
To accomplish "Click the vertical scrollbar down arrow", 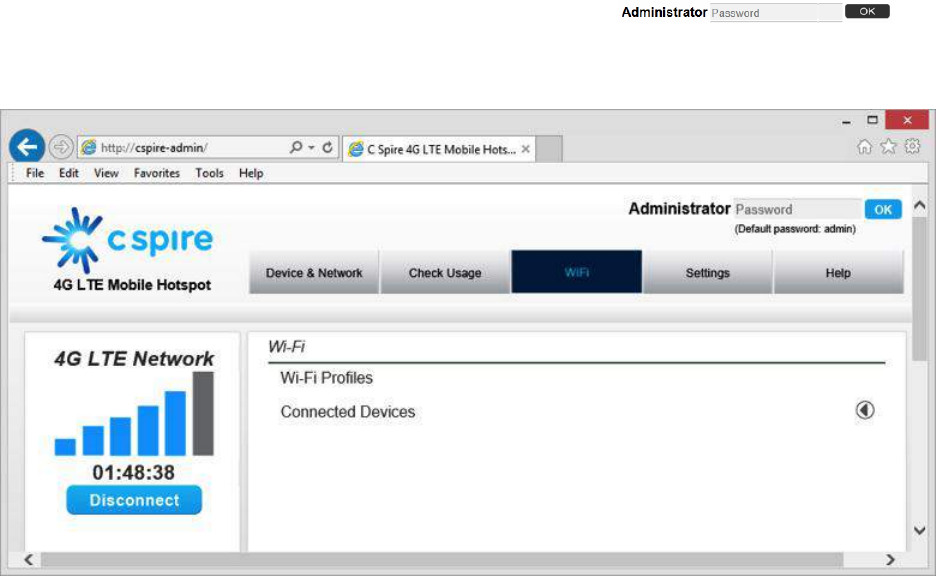I will (x=920, y=530).
